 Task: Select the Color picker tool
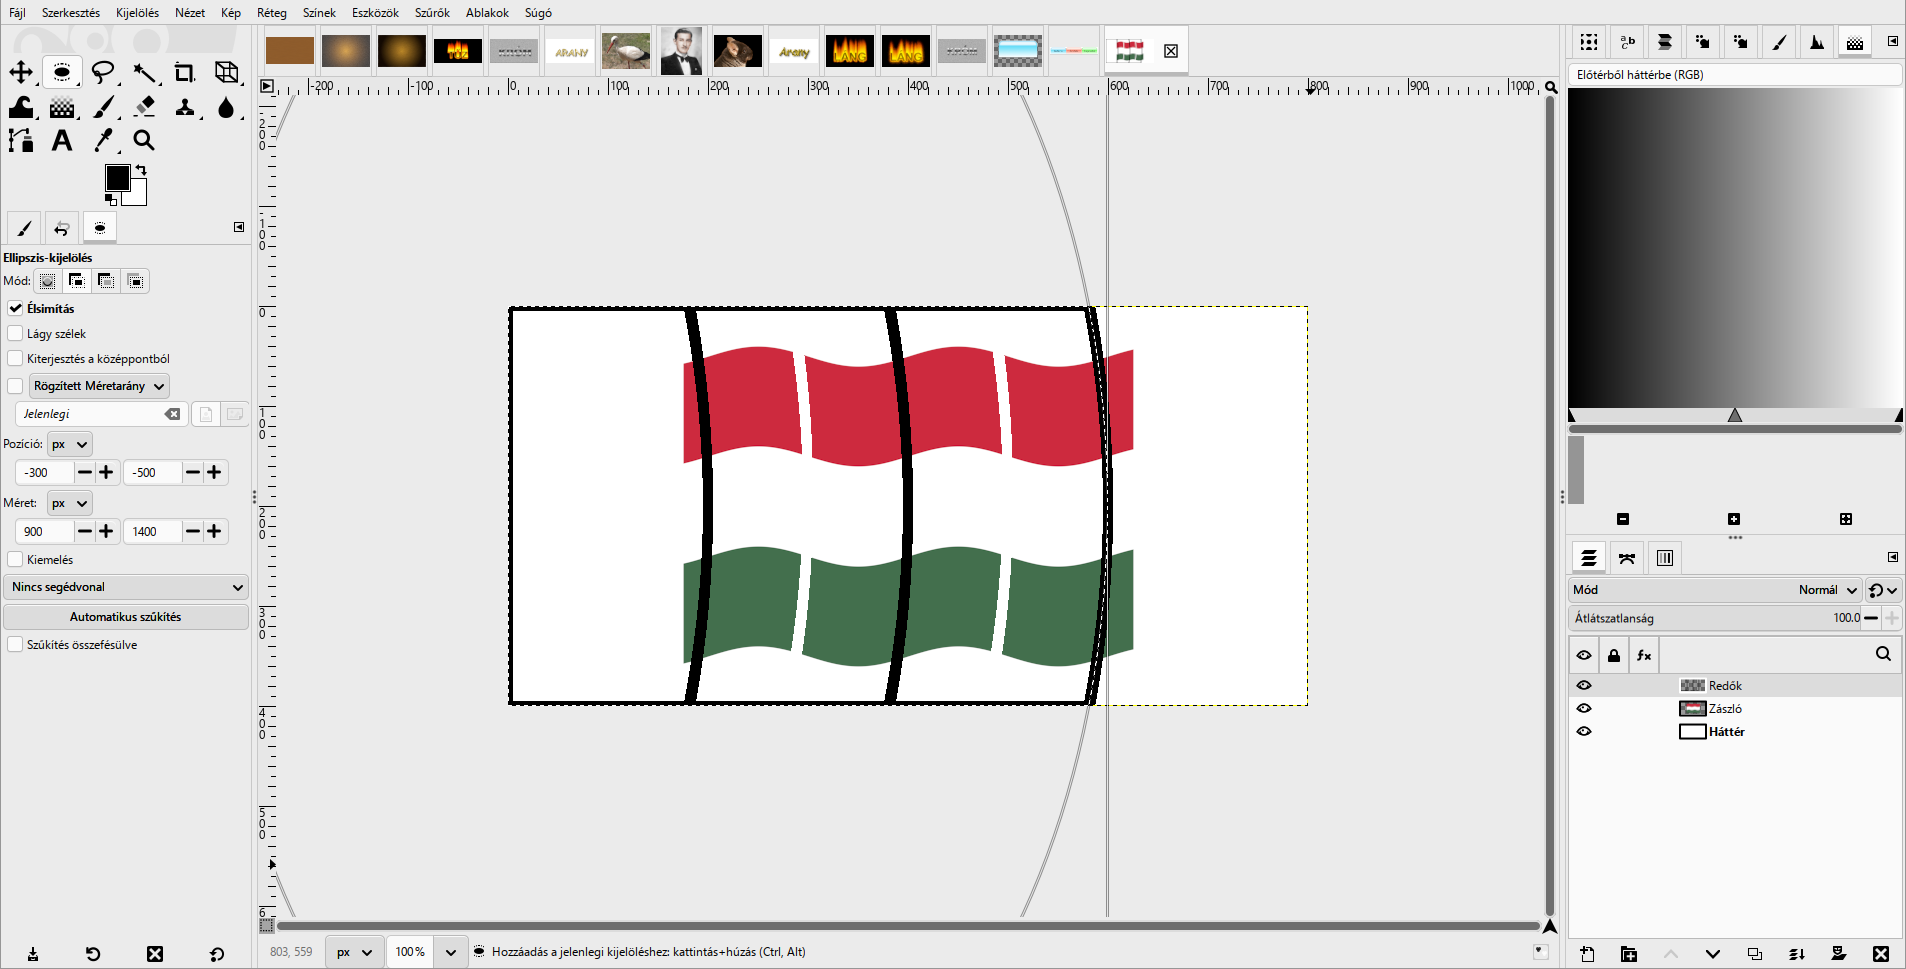click(x=103, y=141)
